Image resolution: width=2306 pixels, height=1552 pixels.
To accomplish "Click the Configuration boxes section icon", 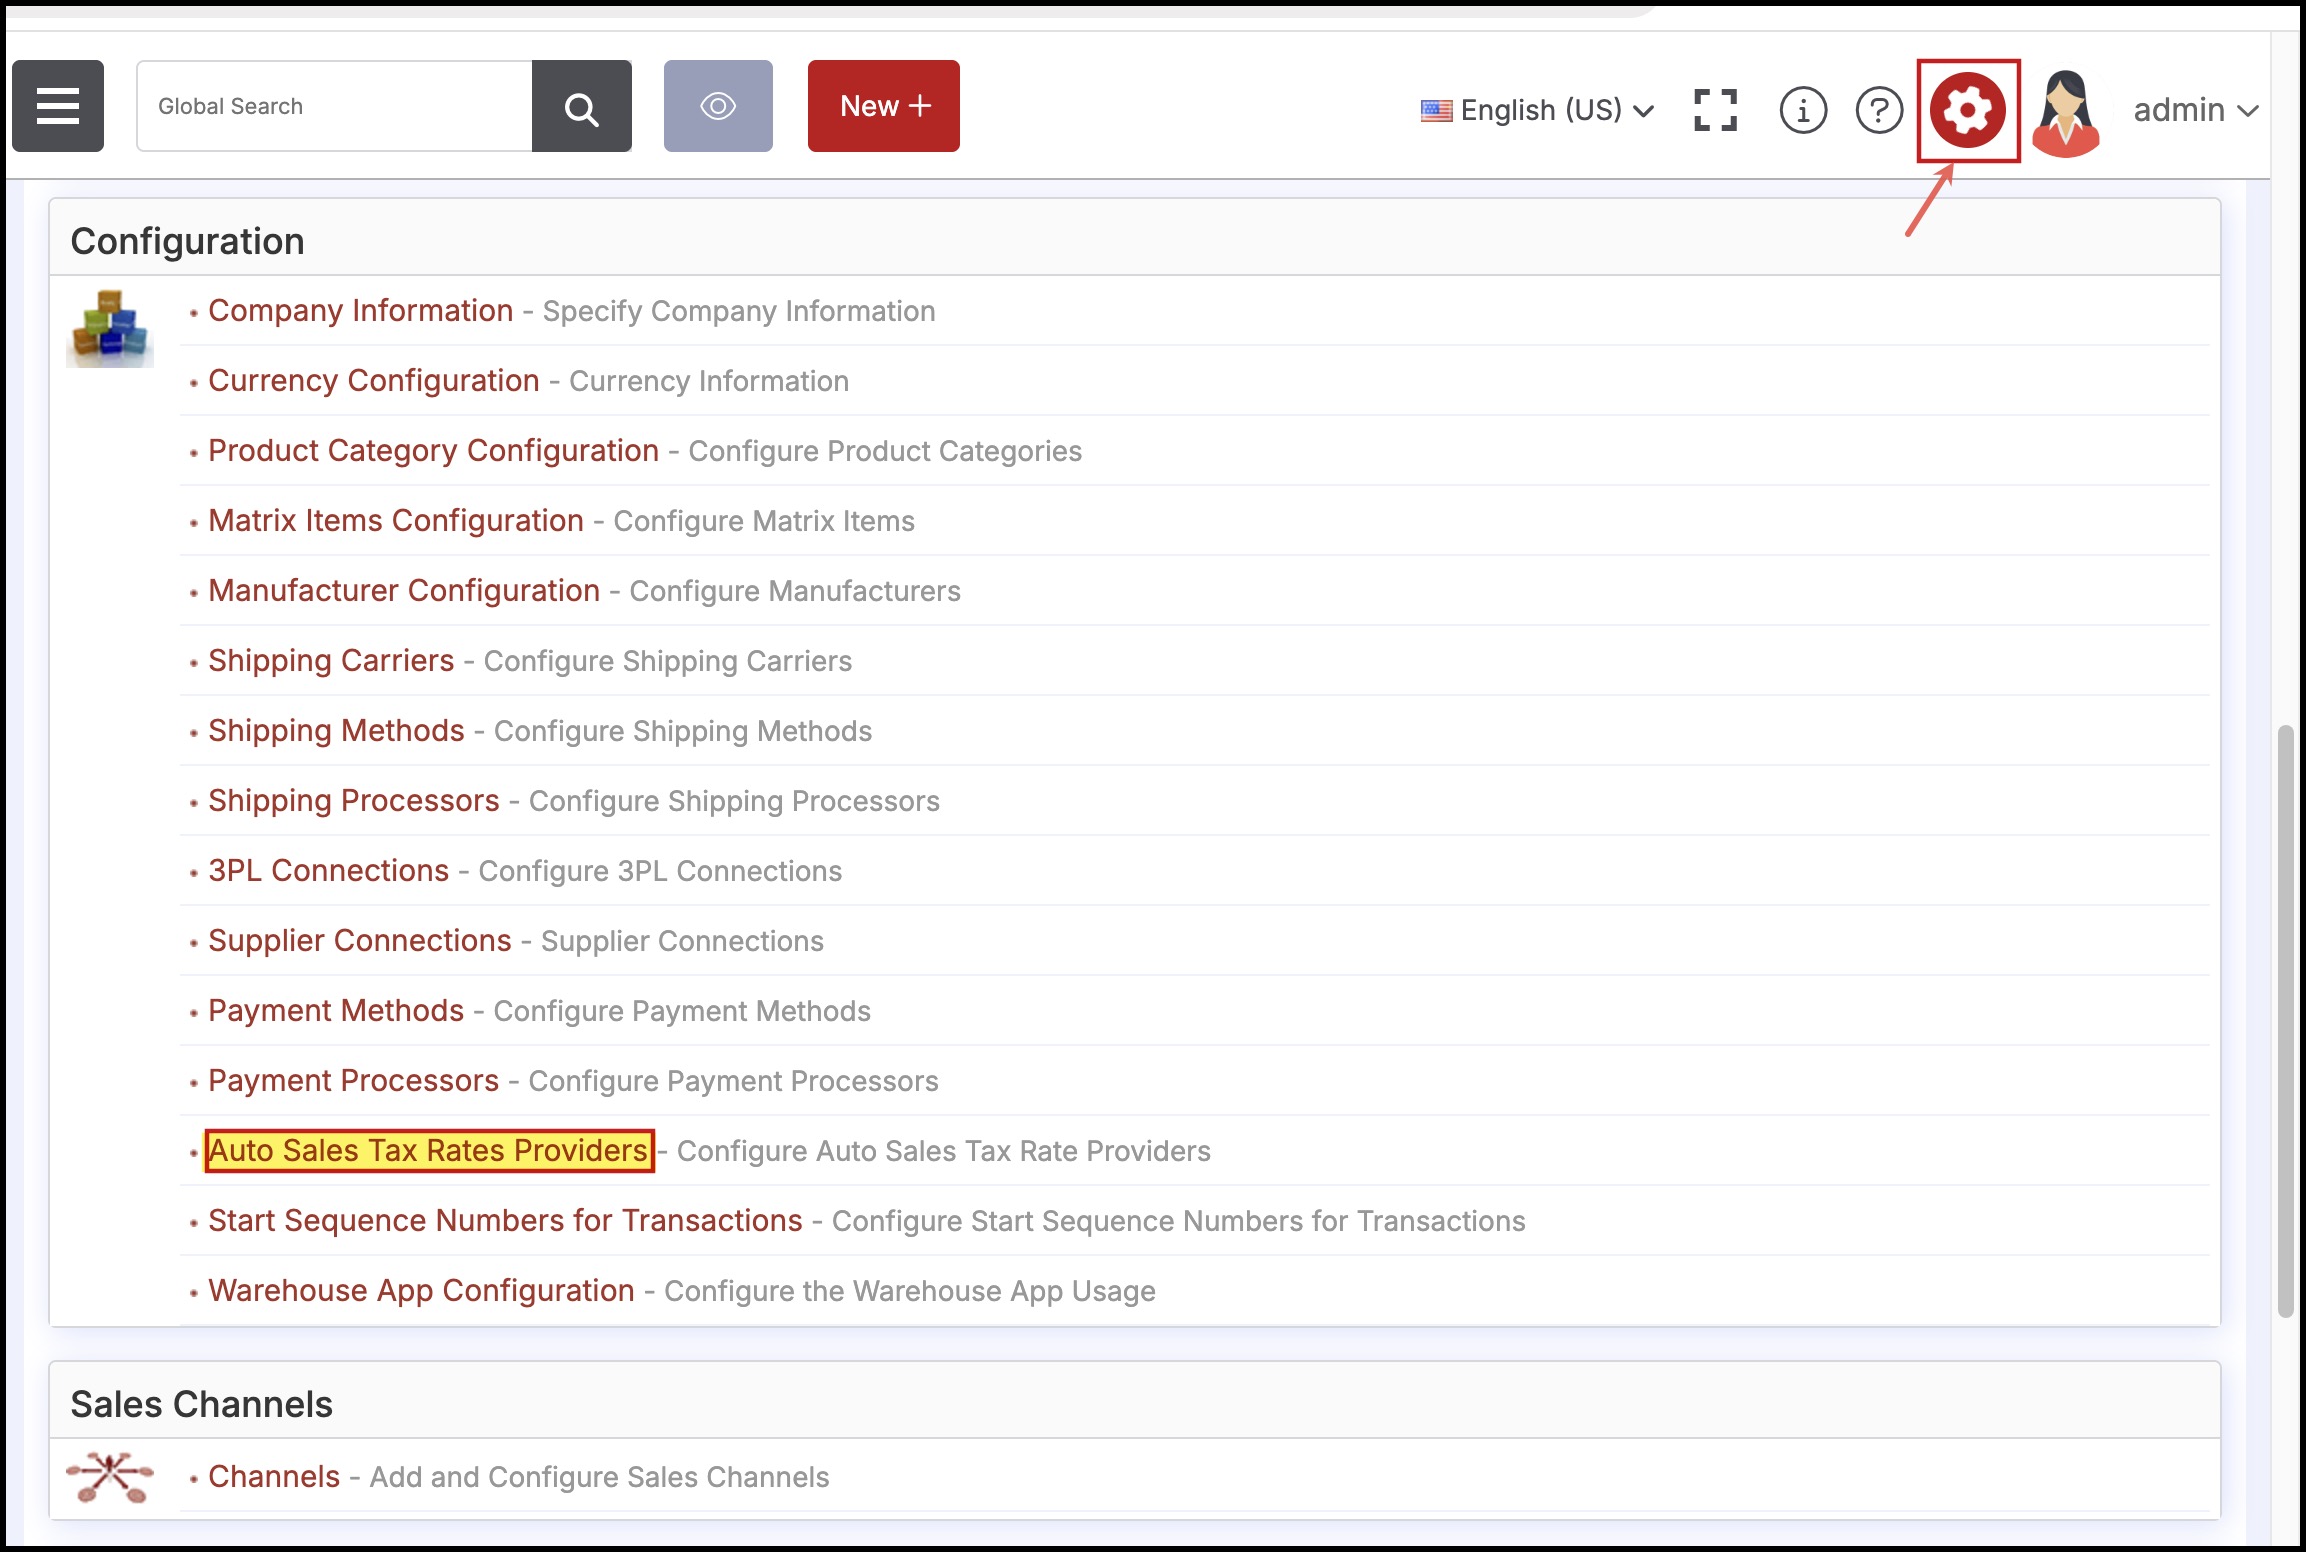I will tap(110, 329).
